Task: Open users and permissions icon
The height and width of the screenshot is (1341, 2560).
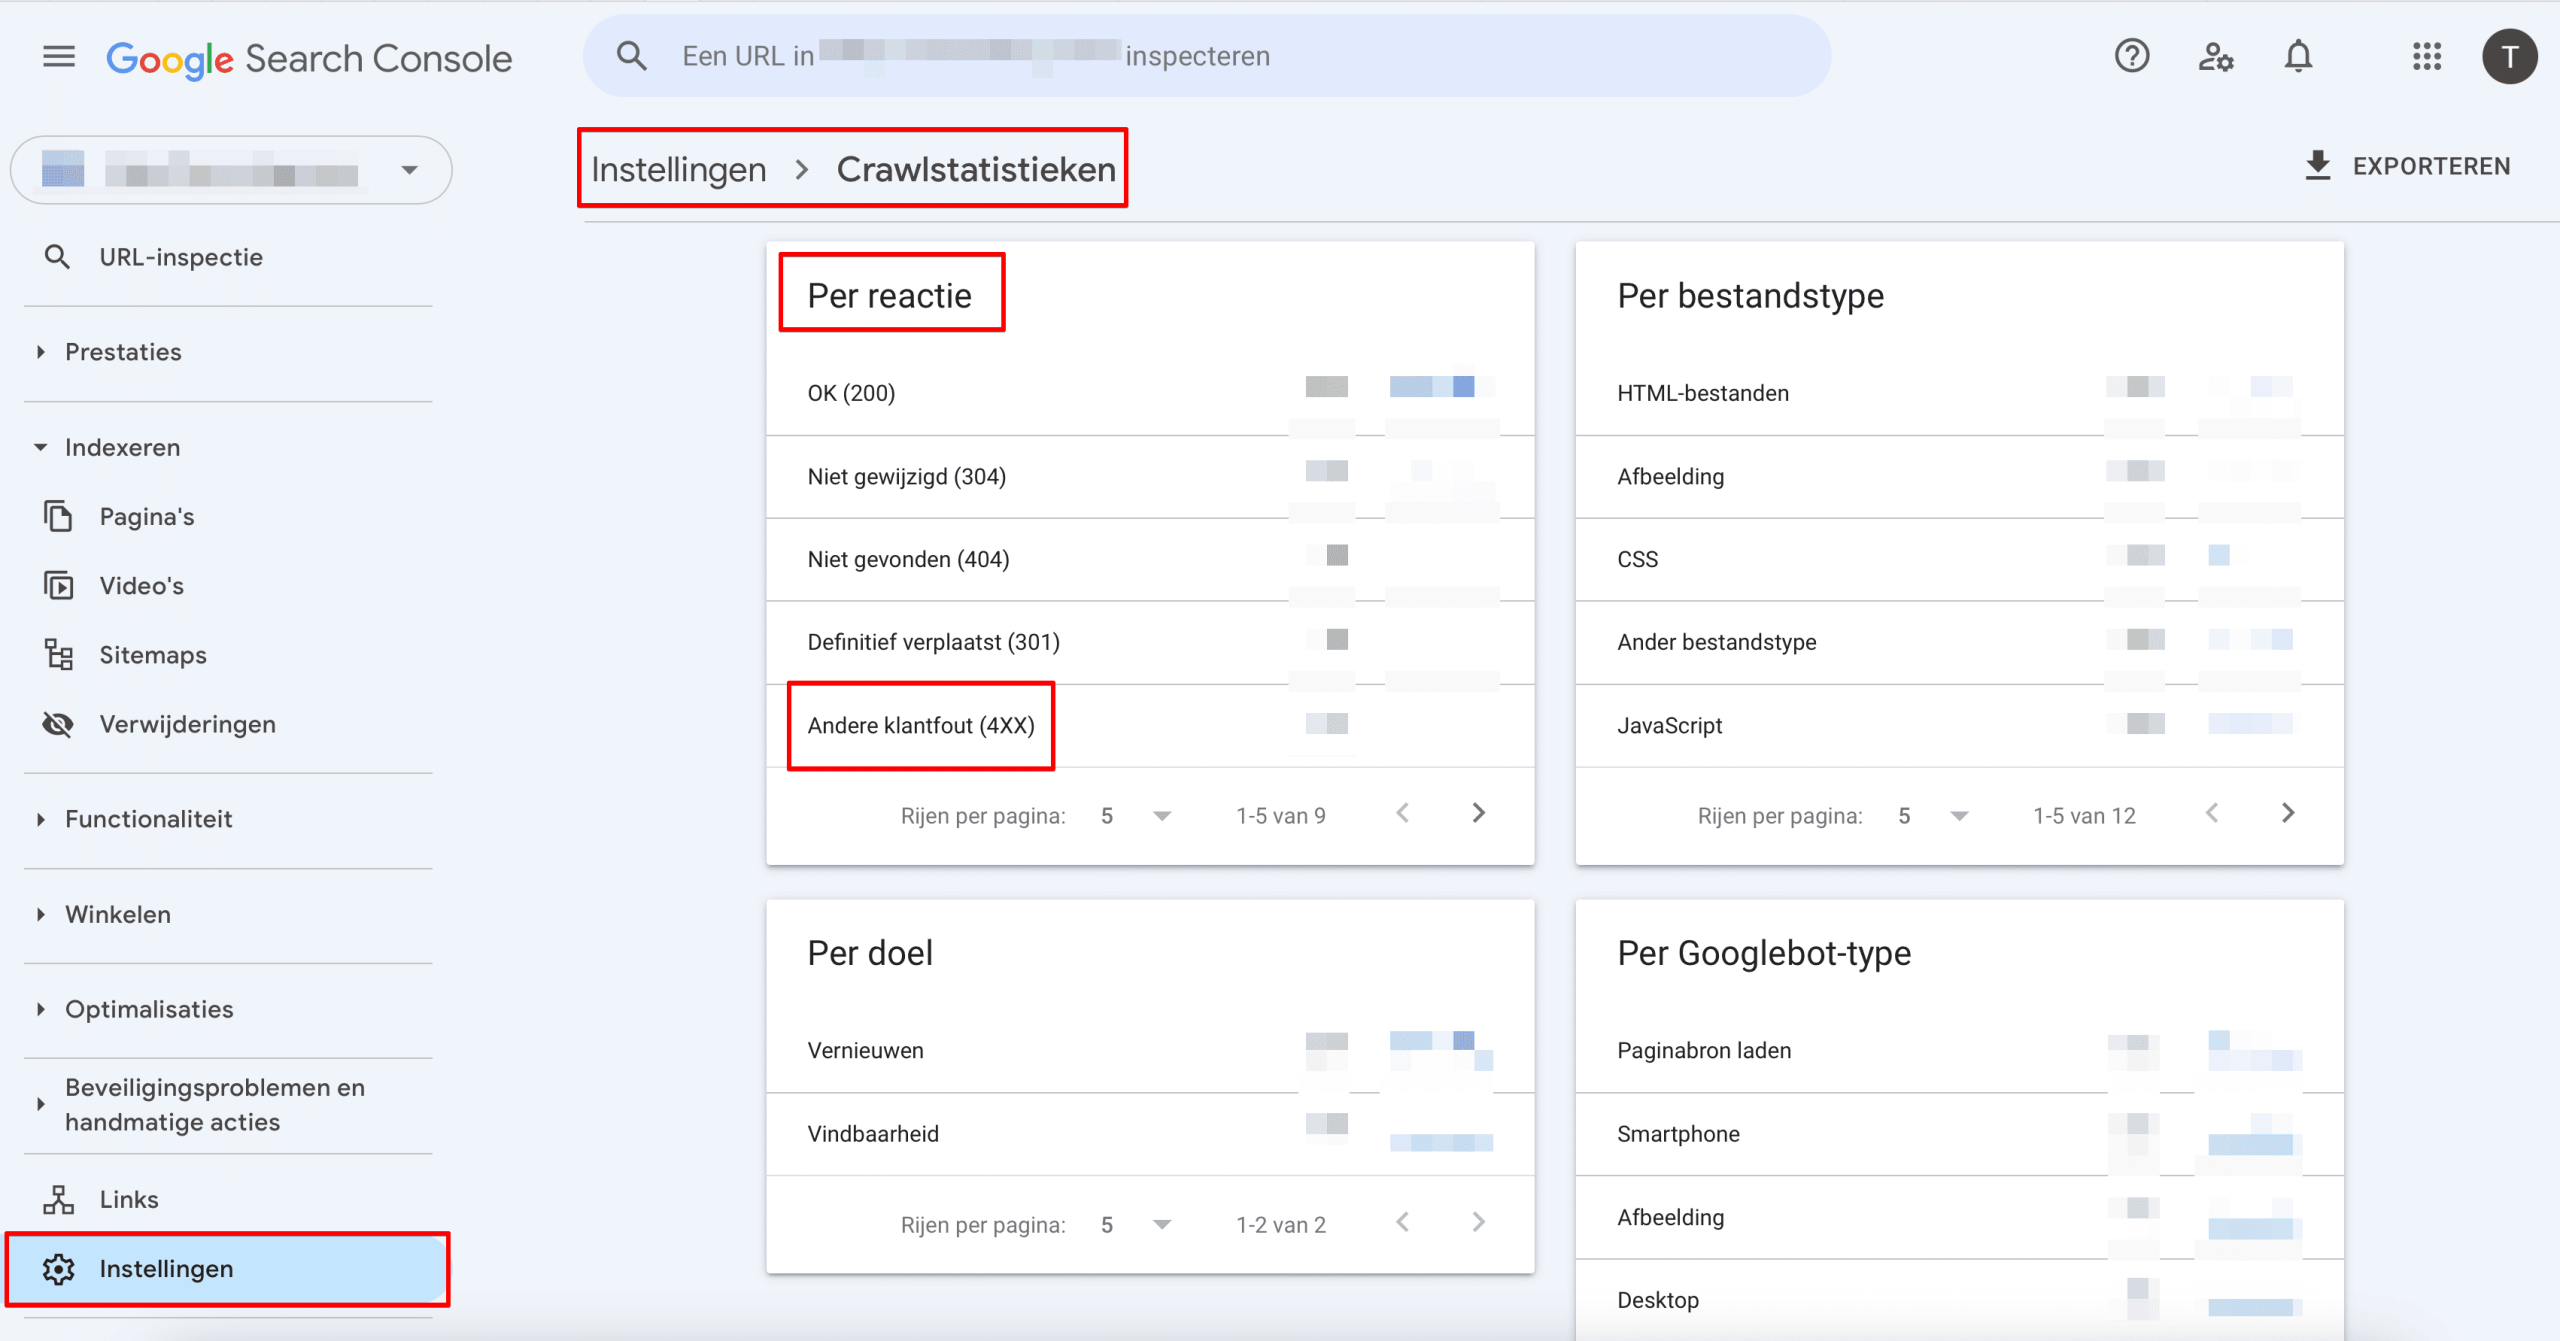Action: click(2216, 56)
